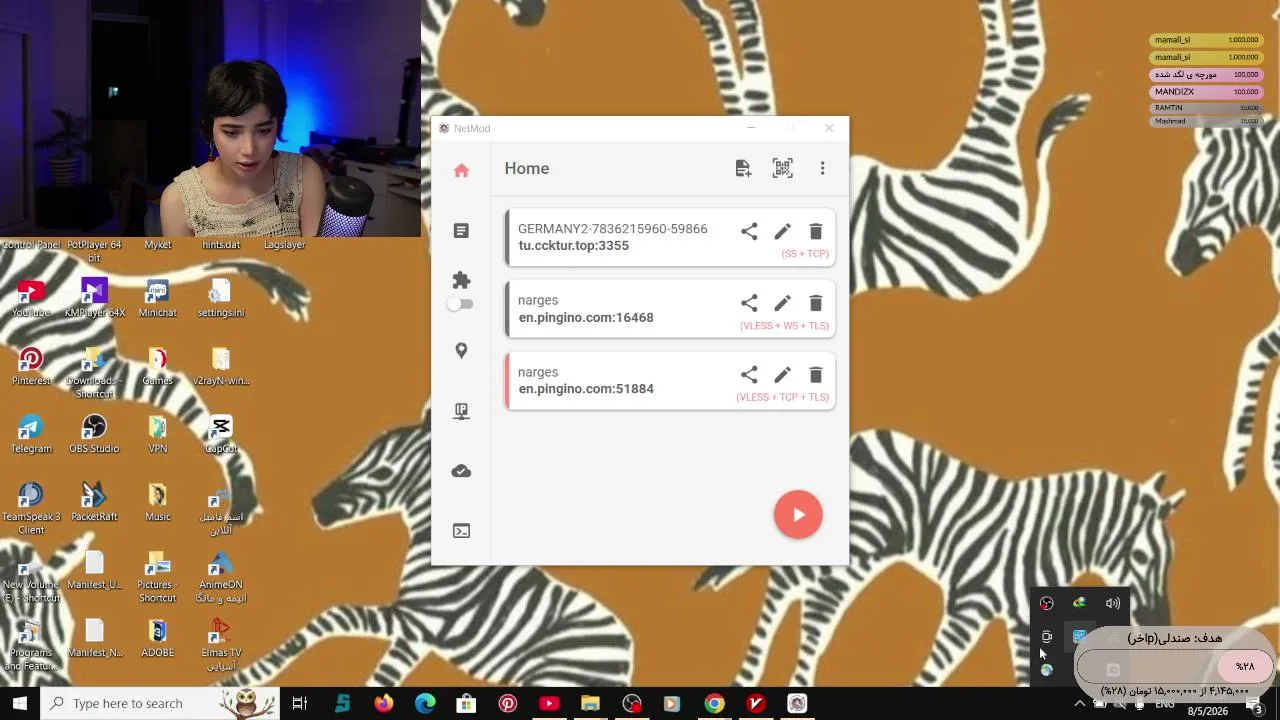Click the import config file icon

point(743,169)
